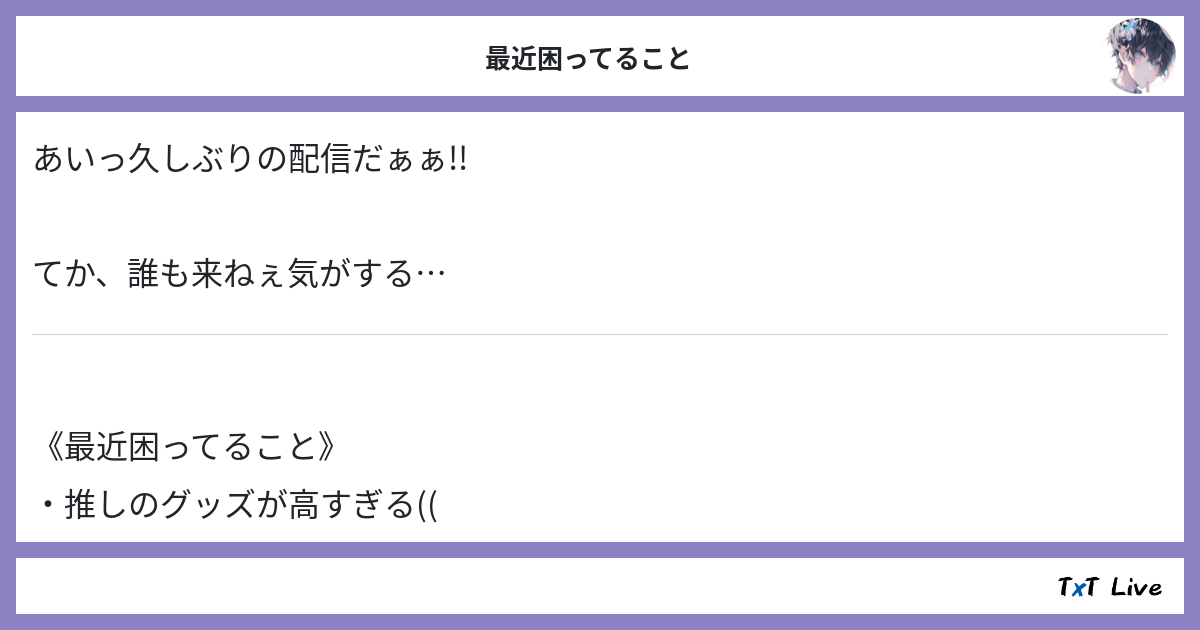The height and width of the screenshot is (630, 1200).
Task: Click the ellipsis after 気がする
Action: (429, 273)
